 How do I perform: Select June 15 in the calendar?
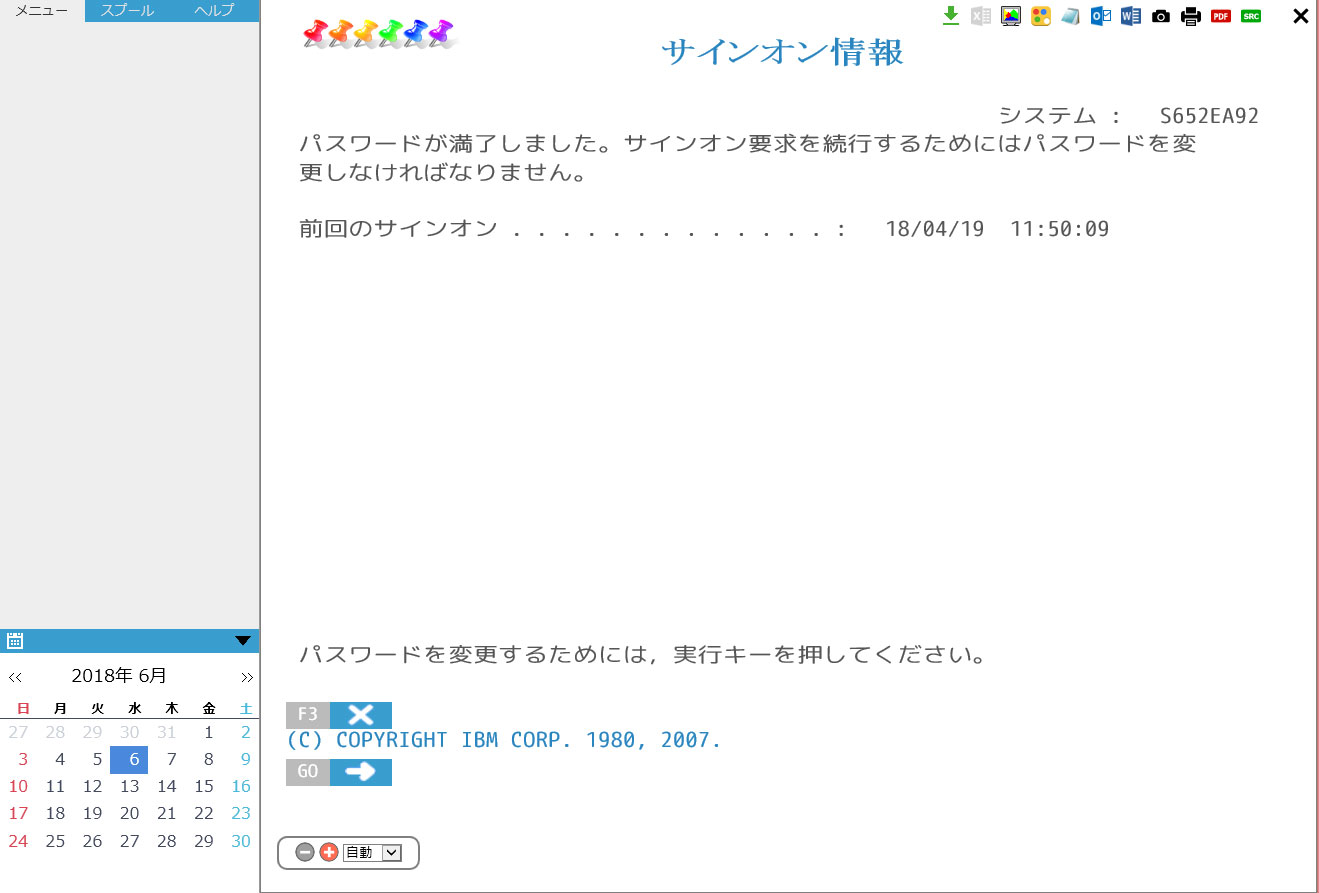point(204,786)
